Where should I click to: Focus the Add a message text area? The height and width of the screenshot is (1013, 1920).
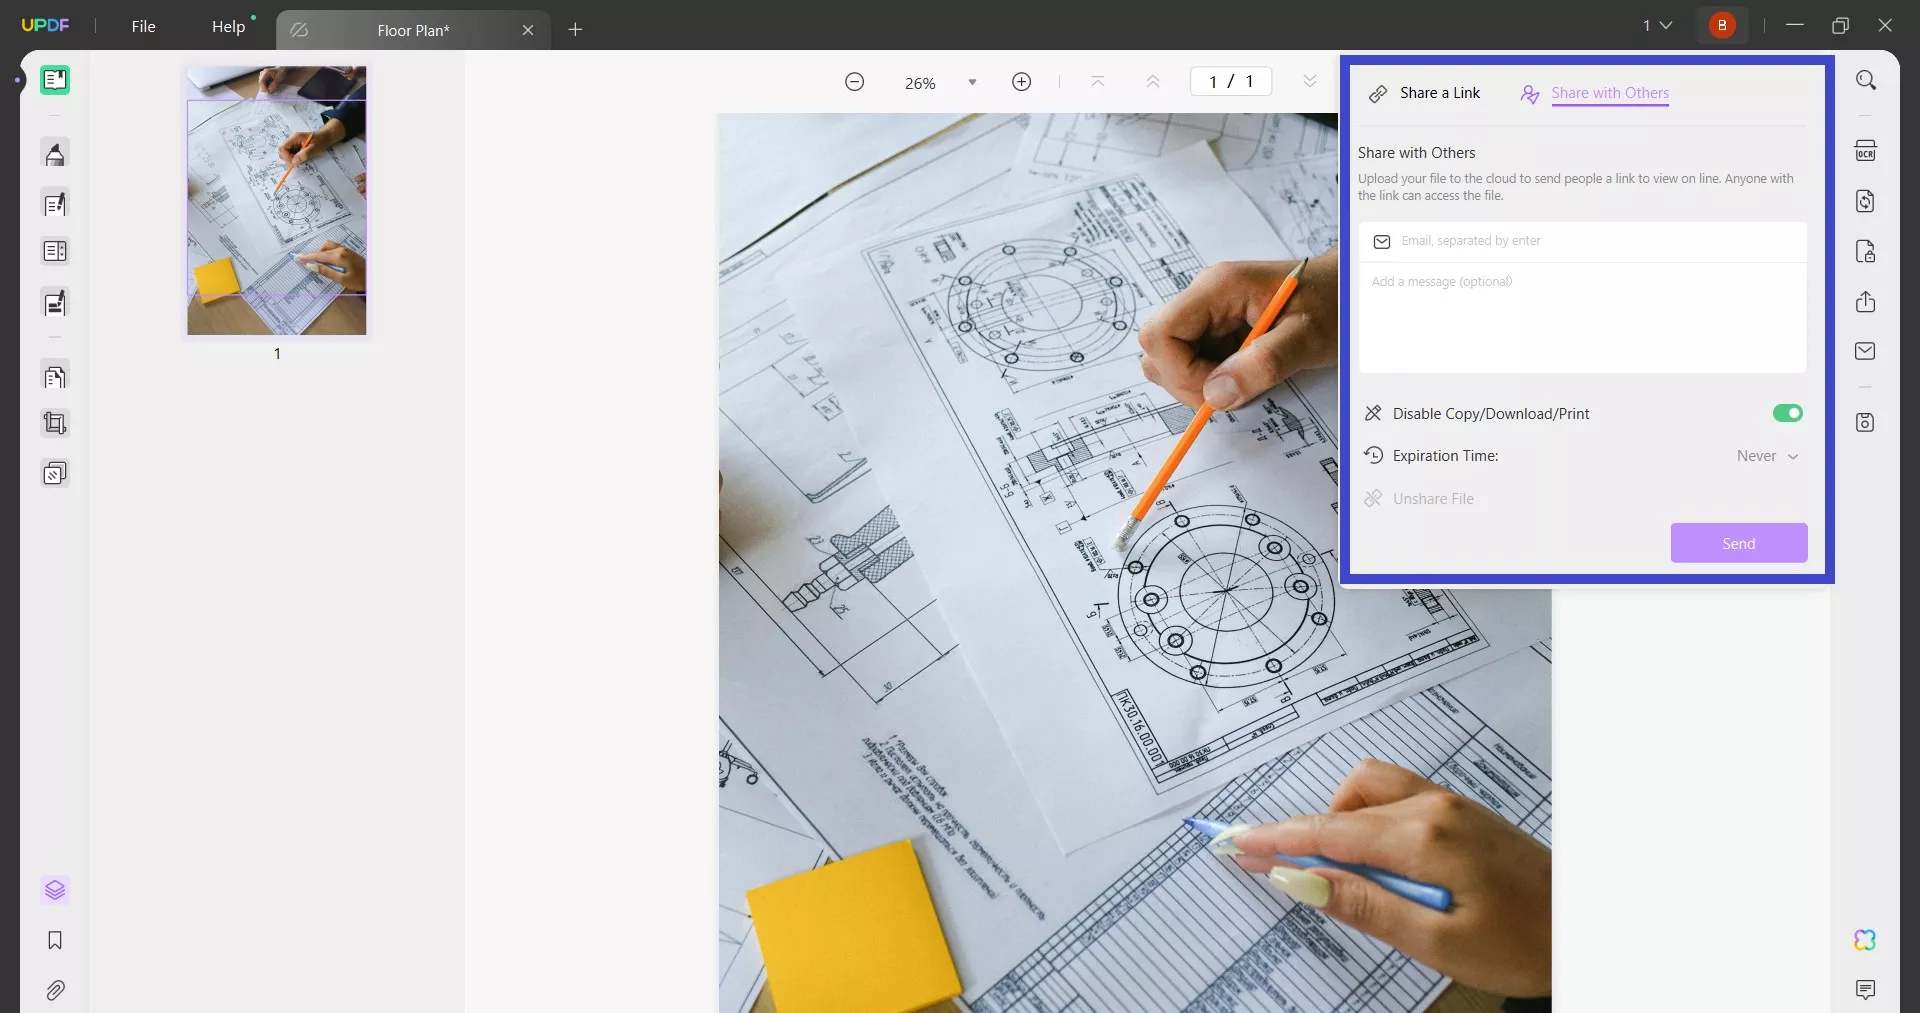point(1583,318)
